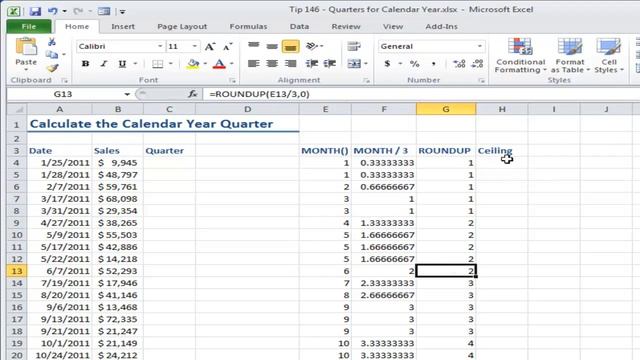Click the Increase Decimal icon
This screenshot has height=360, width=640.
(459, 64)
